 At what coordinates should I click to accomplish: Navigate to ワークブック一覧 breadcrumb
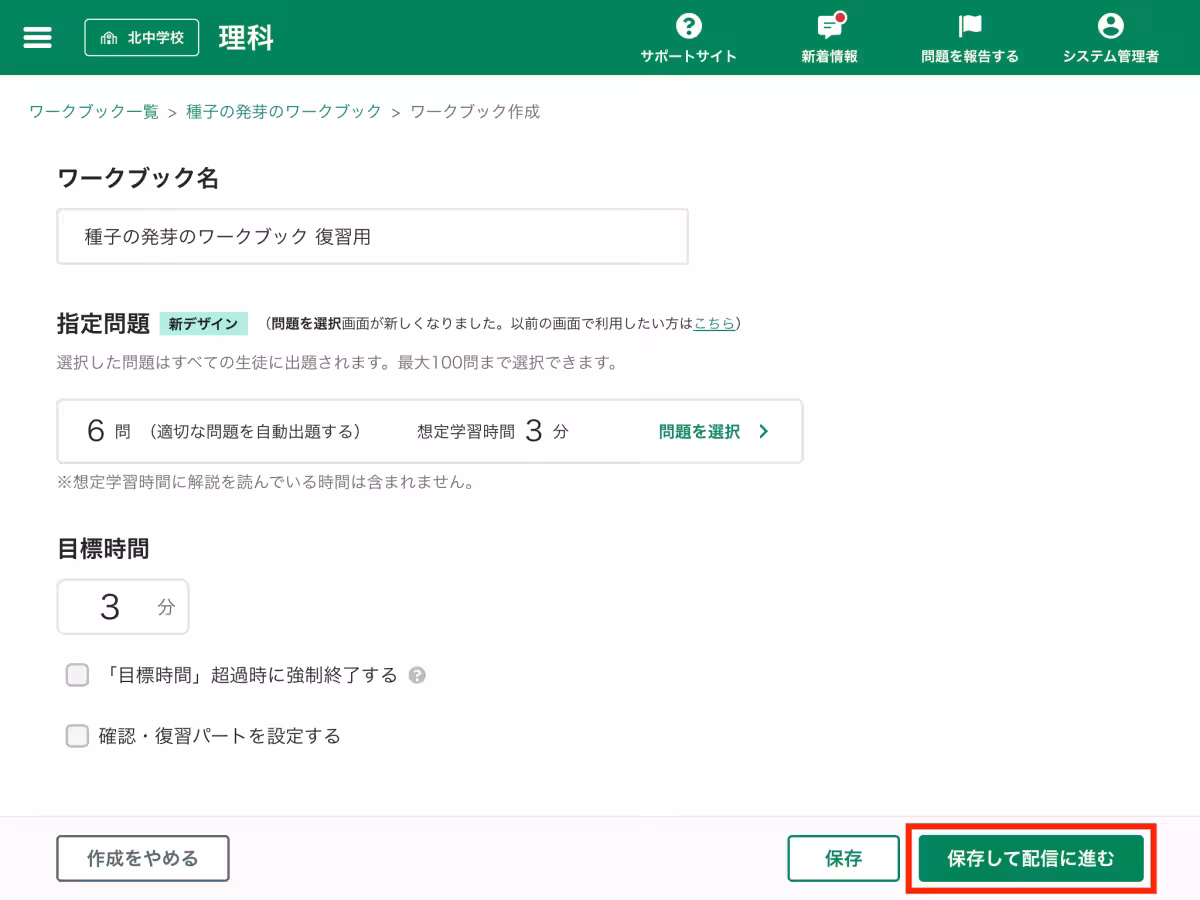91,112
